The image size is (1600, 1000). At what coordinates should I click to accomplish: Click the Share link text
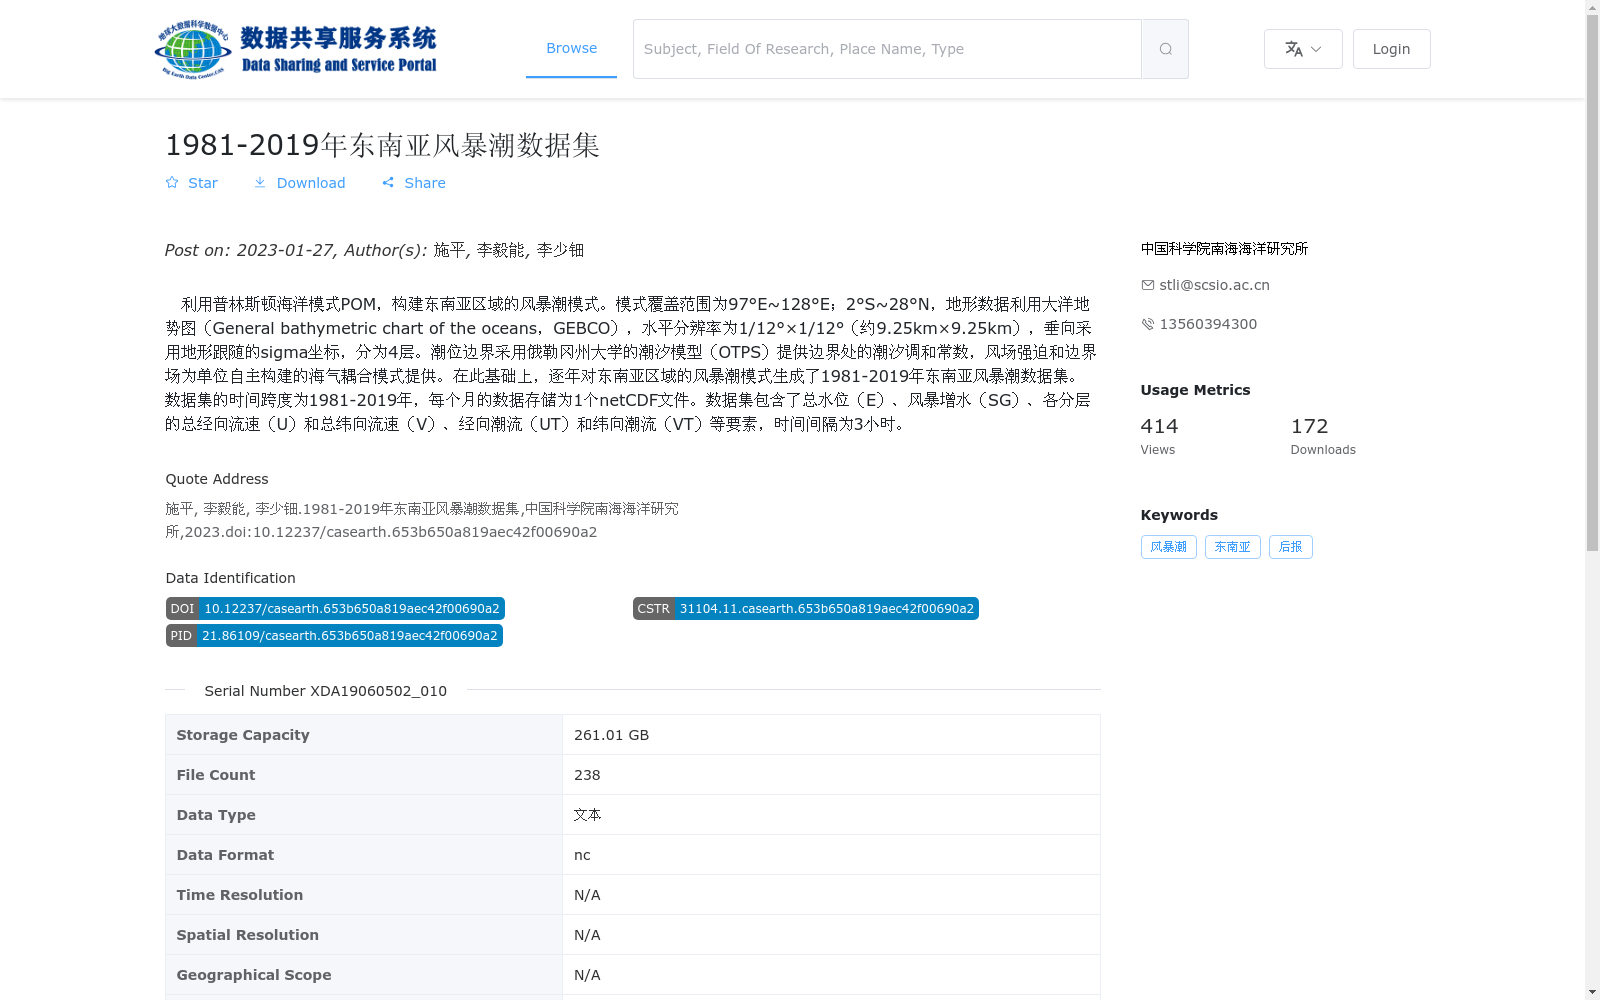click(x=425, y=183)
